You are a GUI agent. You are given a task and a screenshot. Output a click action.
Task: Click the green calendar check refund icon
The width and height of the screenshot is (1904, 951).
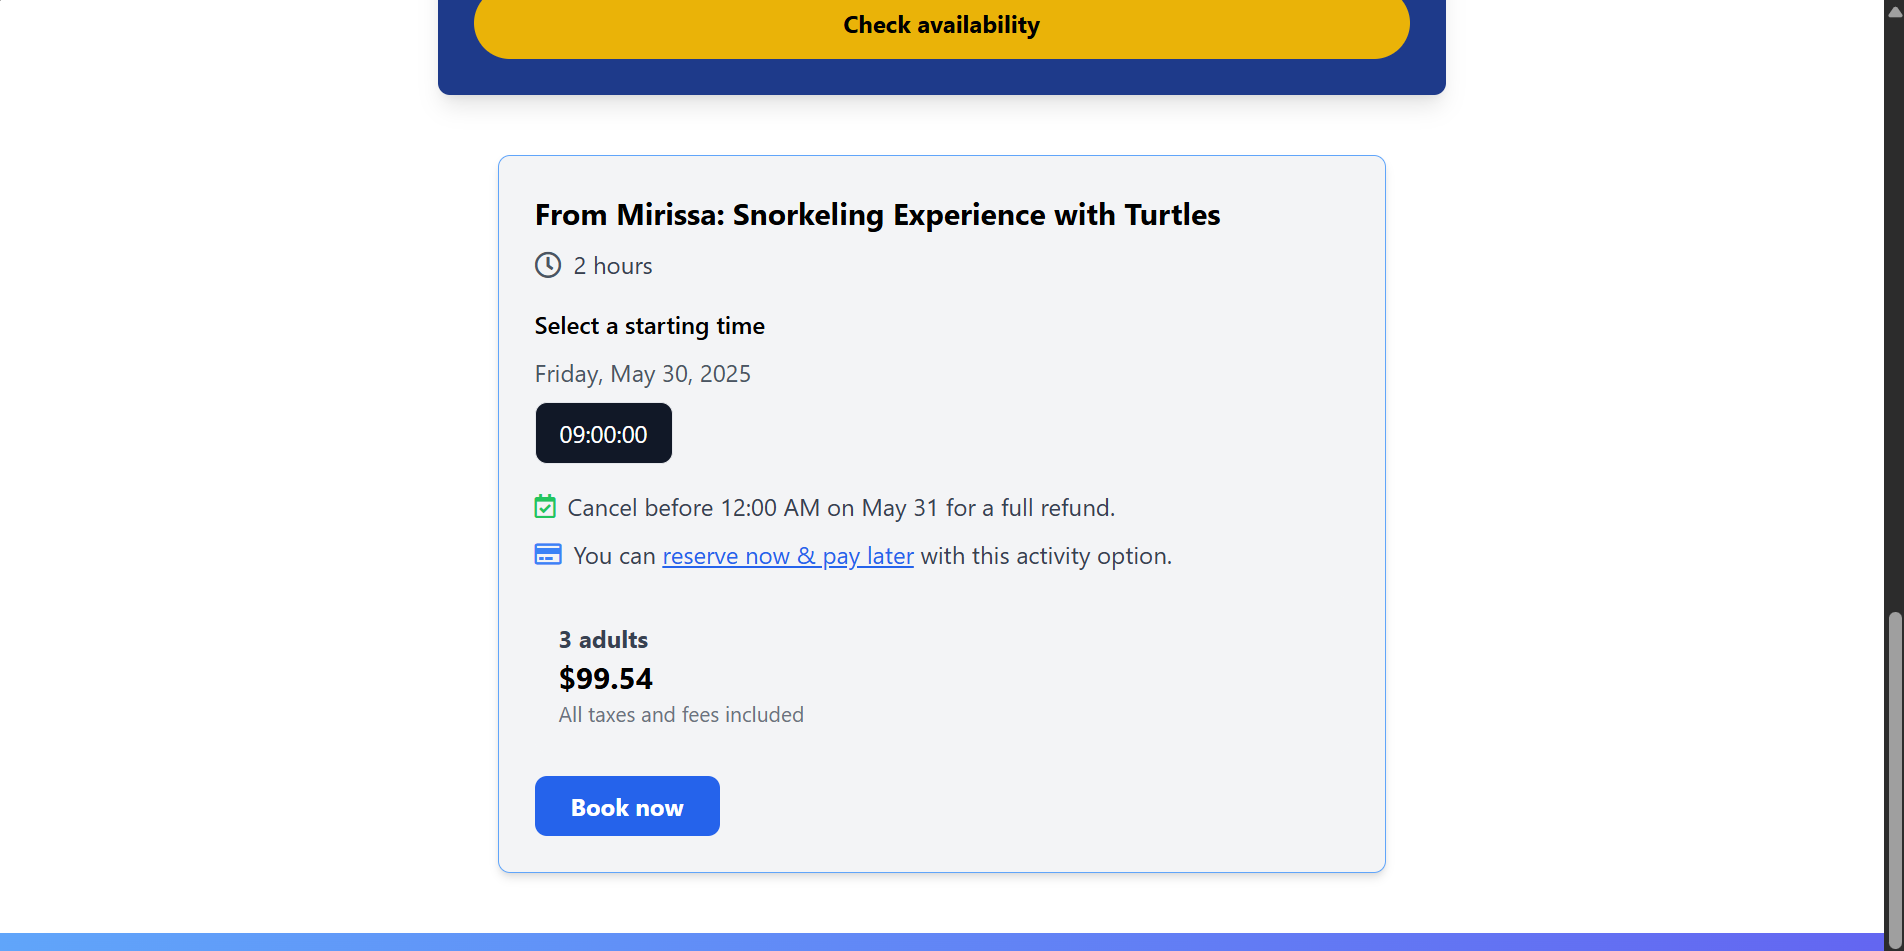545,507
